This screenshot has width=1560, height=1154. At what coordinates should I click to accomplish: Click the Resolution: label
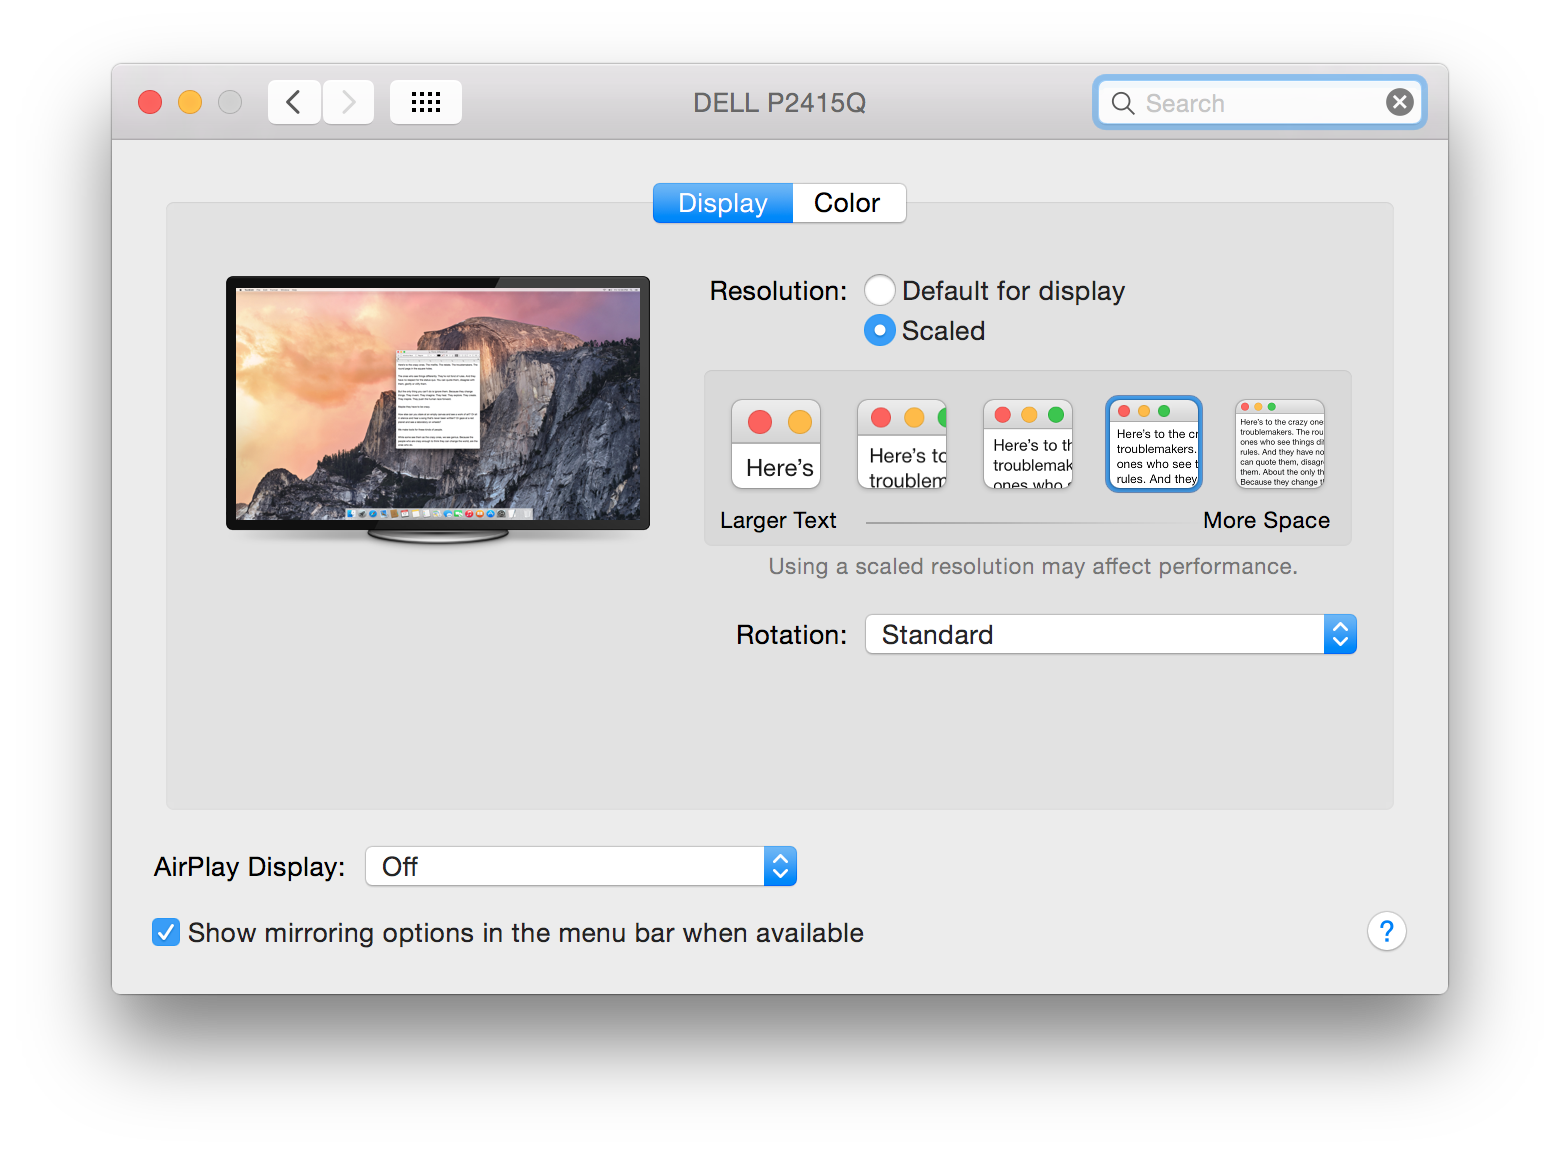tap(778, 291)
